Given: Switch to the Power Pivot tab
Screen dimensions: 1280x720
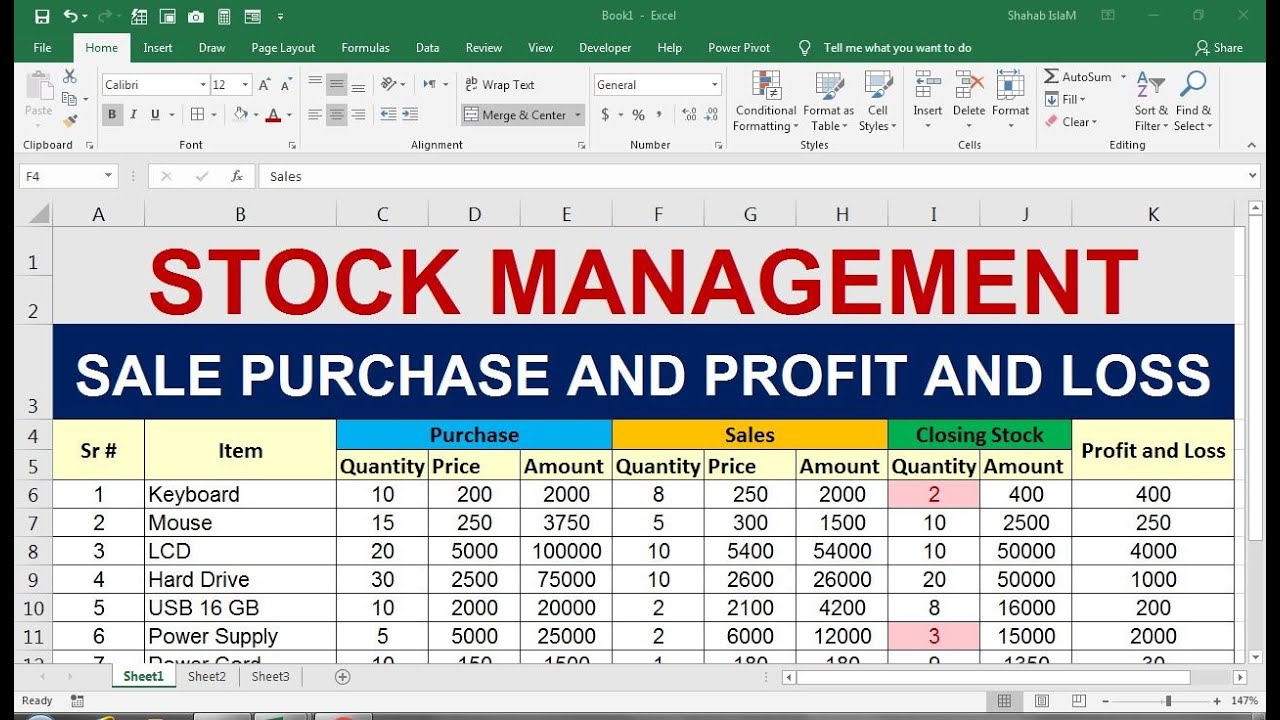Looking at the screenshot, I should tap(739, 47).
